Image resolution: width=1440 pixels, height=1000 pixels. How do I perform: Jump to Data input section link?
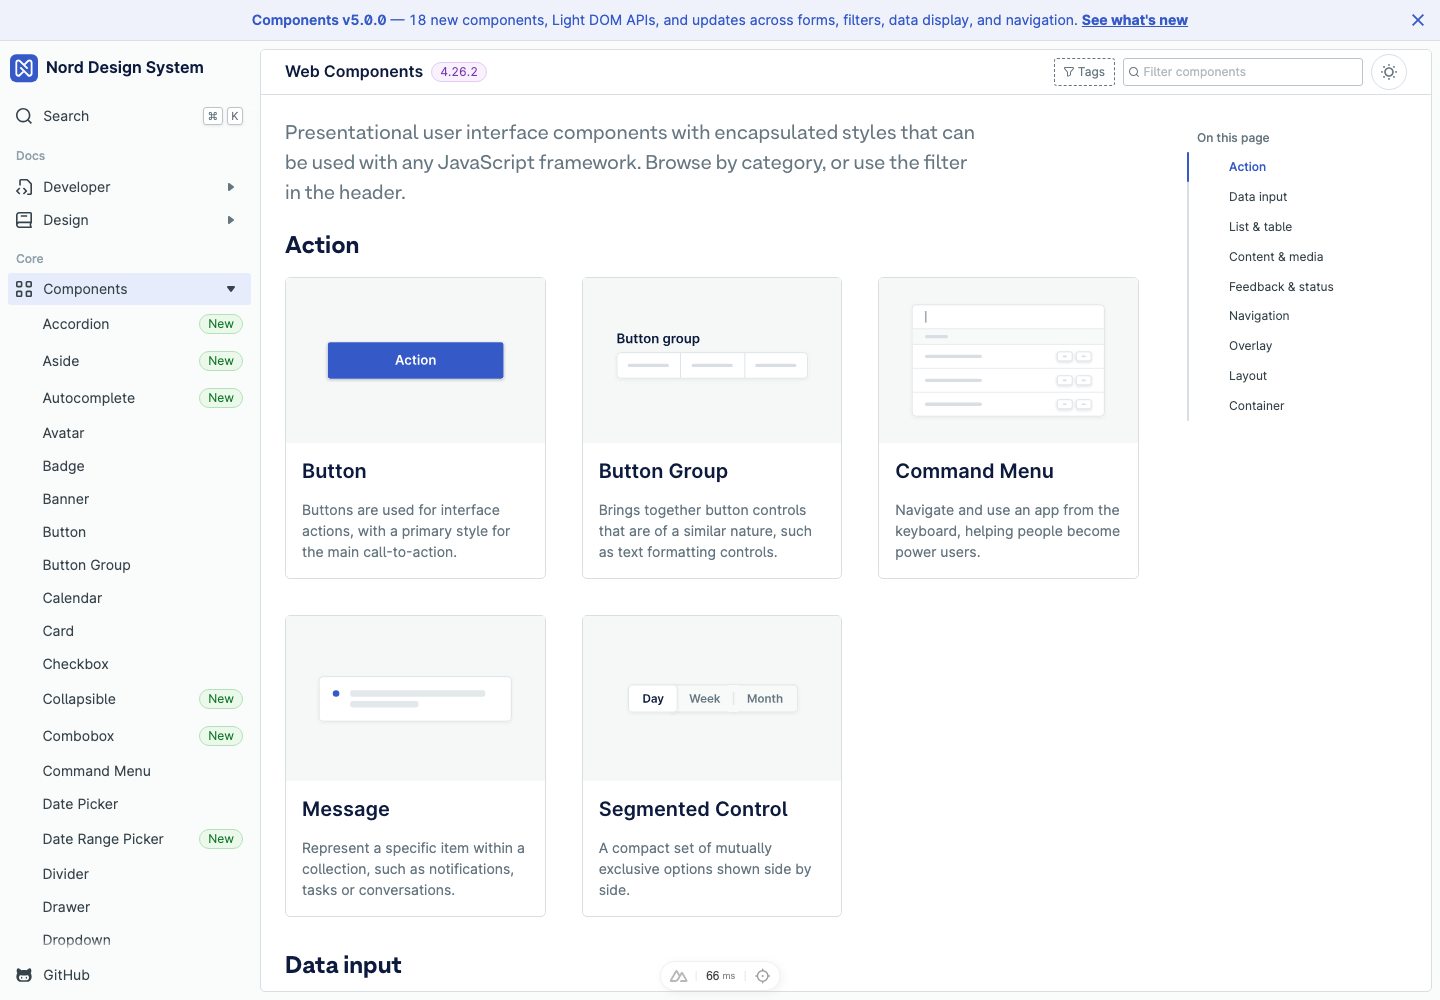(x=1258, y=197)
